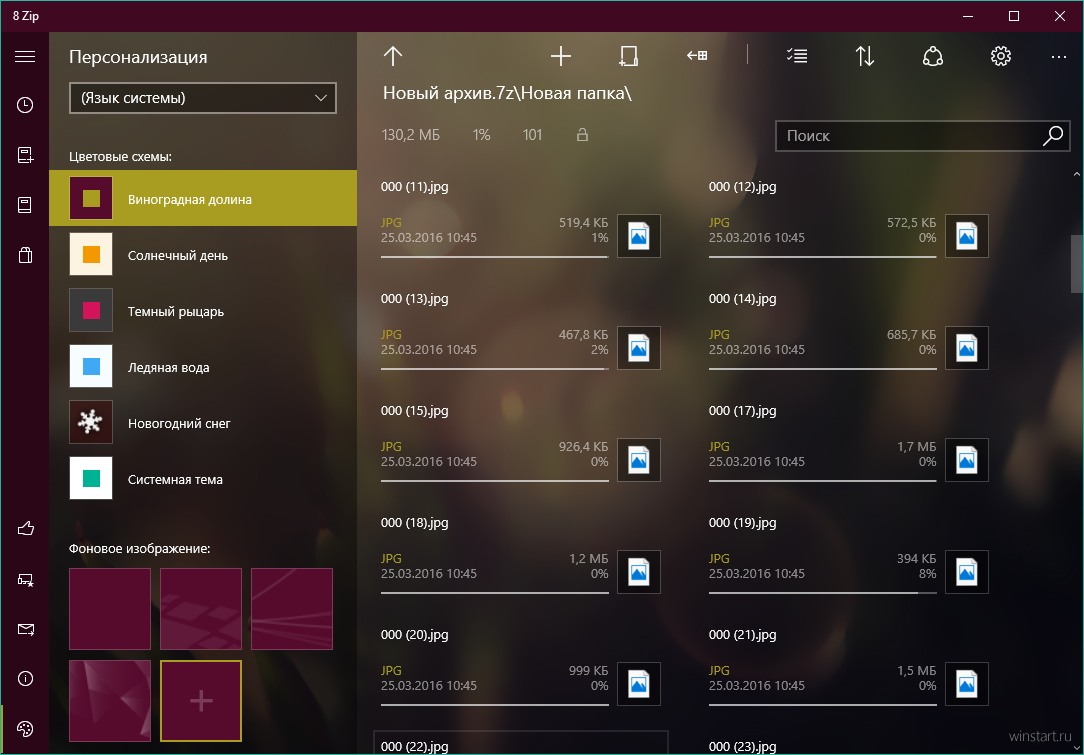Click the image icon of 000 (15).jpg
The width and height of the screenshot is (1084, 755).
click(x=638, y=460)
